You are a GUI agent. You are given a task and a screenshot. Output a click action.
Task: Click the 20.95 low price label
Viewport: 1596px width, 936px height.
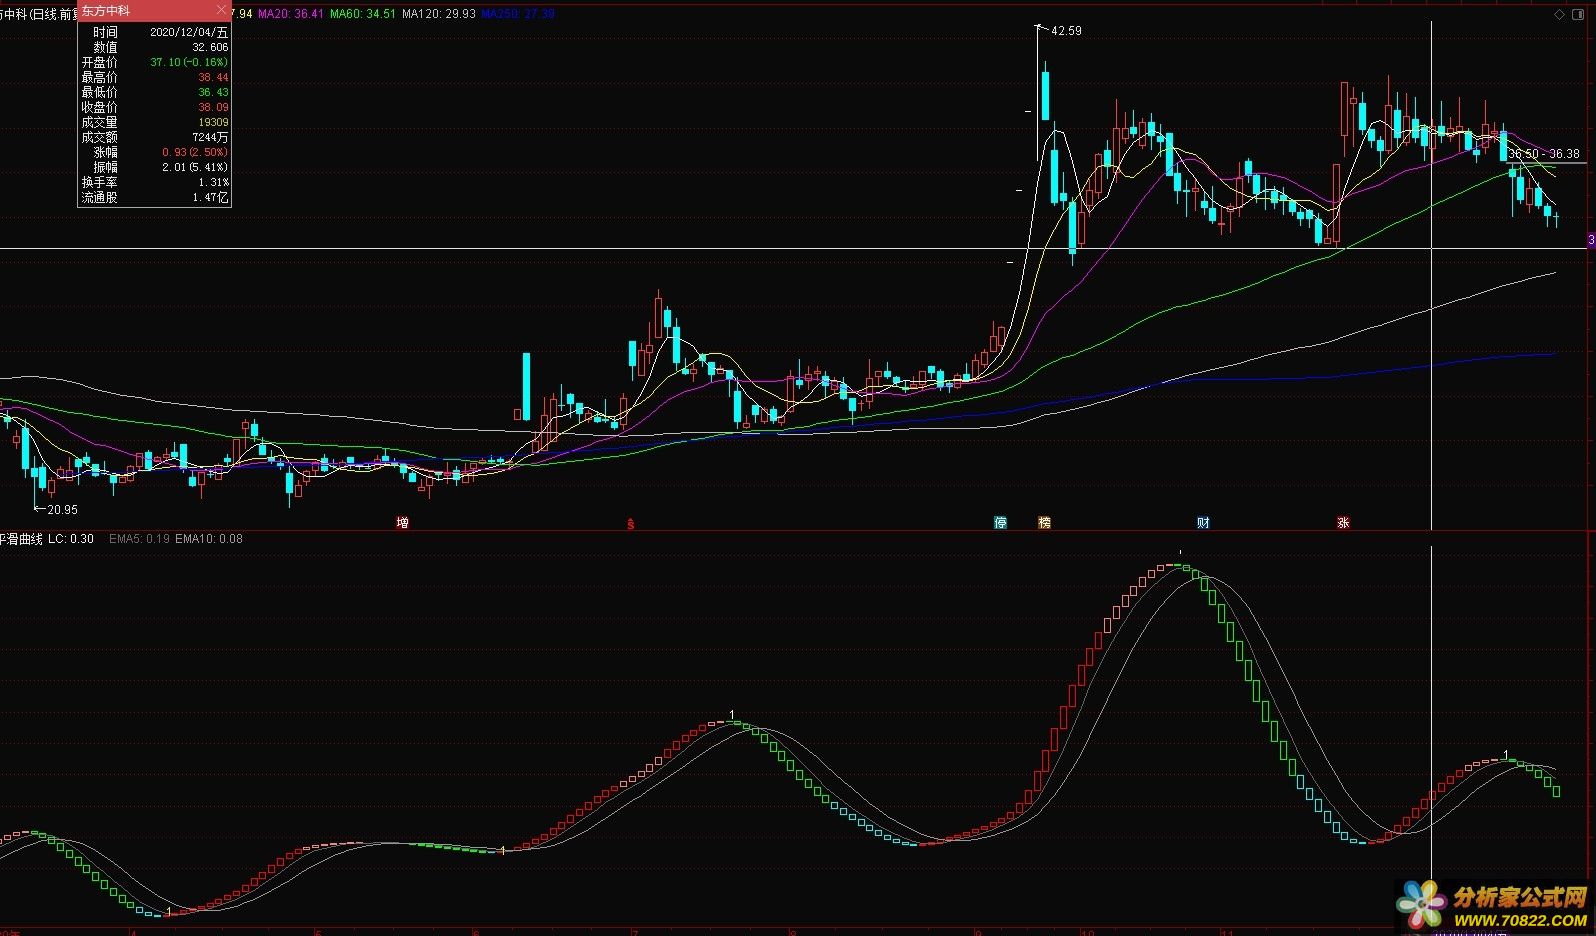tap(62, 509)
